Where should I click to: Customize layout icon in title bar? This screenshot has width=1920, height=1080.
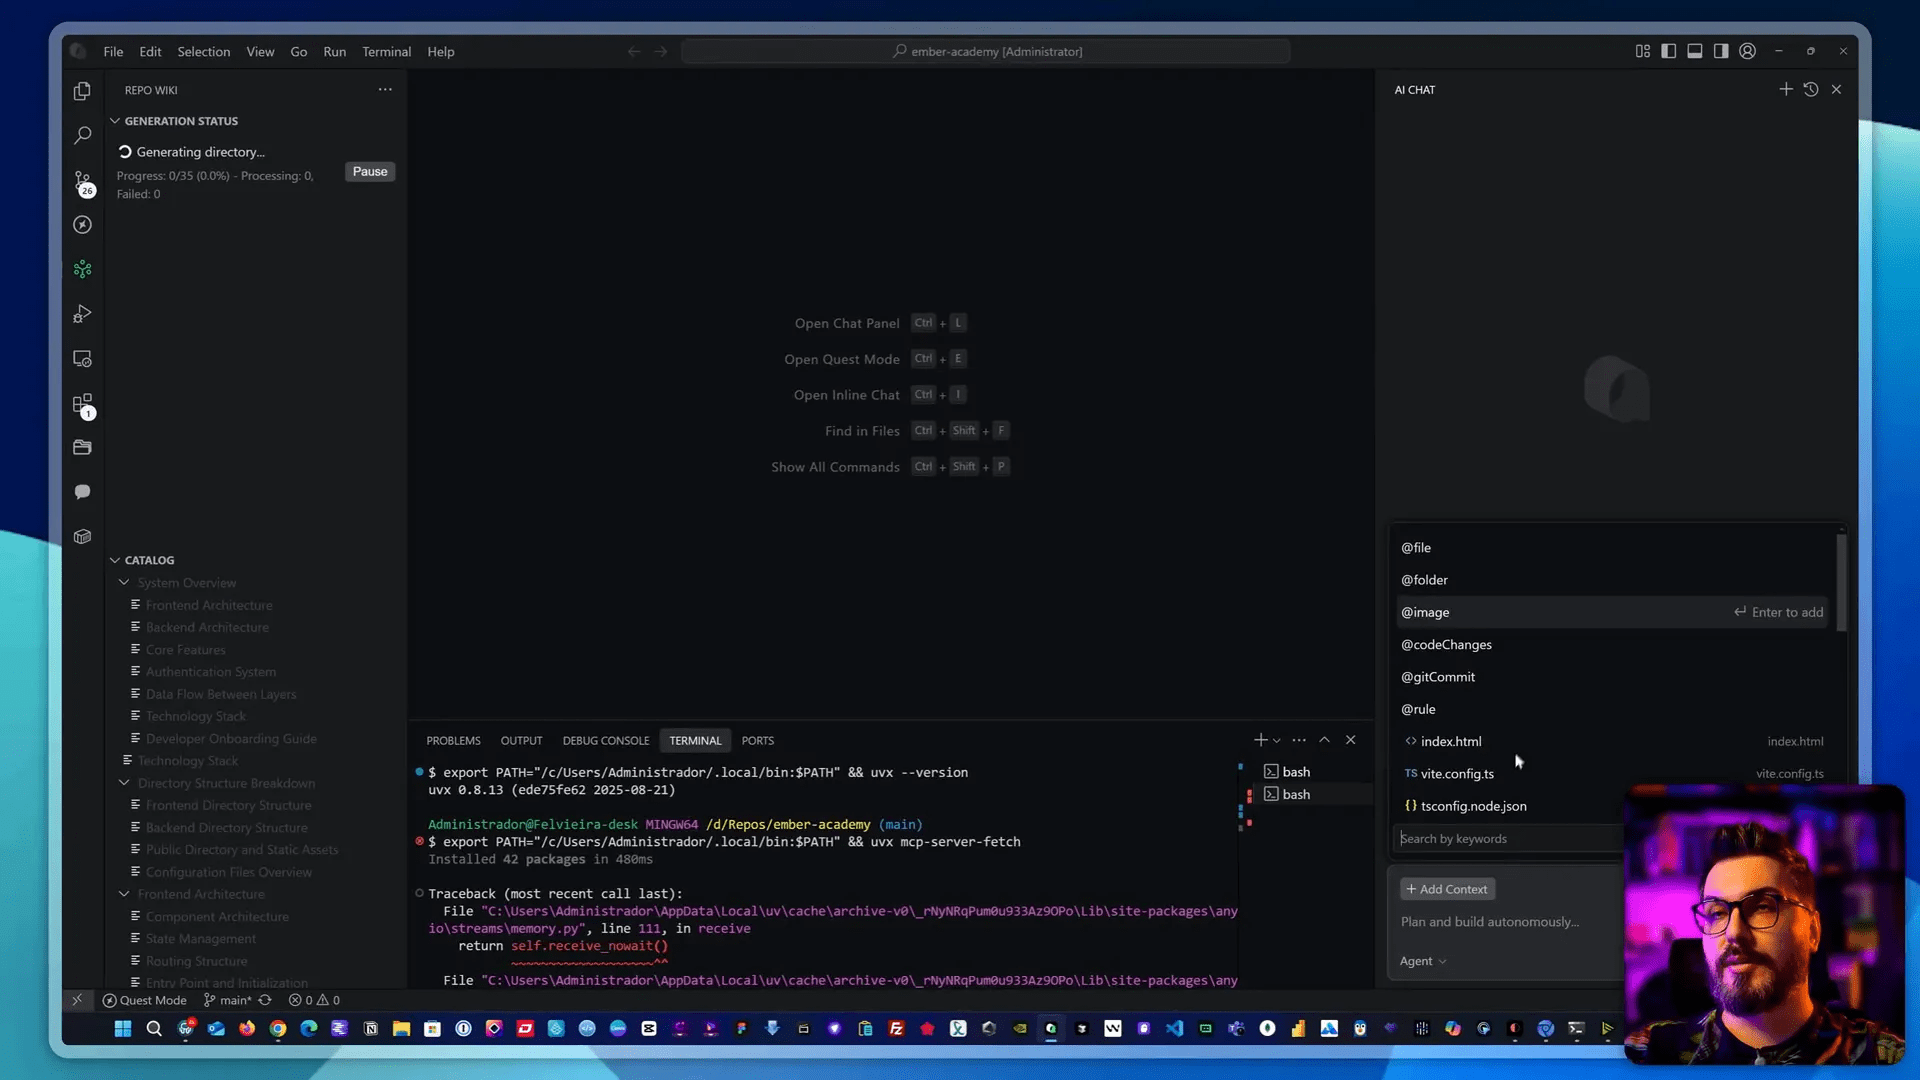(x=1642, y=51)
